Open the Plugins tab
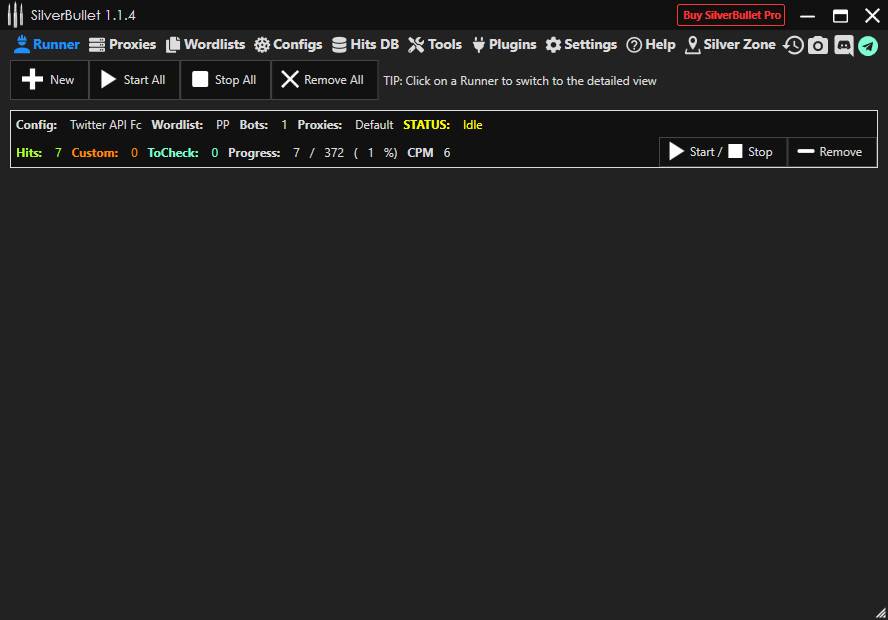The image size is (888, 620). [504, 45]
